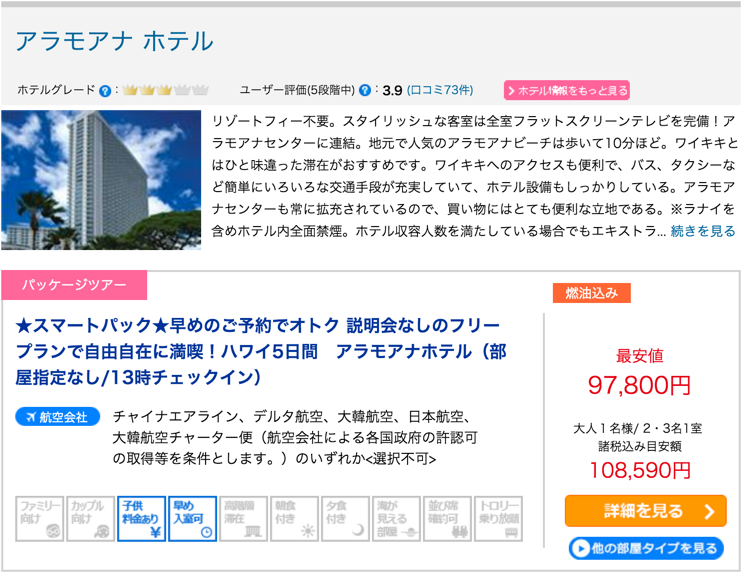Click the 108,590円 tax-included price
Viewport: 743px width, 574px height.
point(640,471)
